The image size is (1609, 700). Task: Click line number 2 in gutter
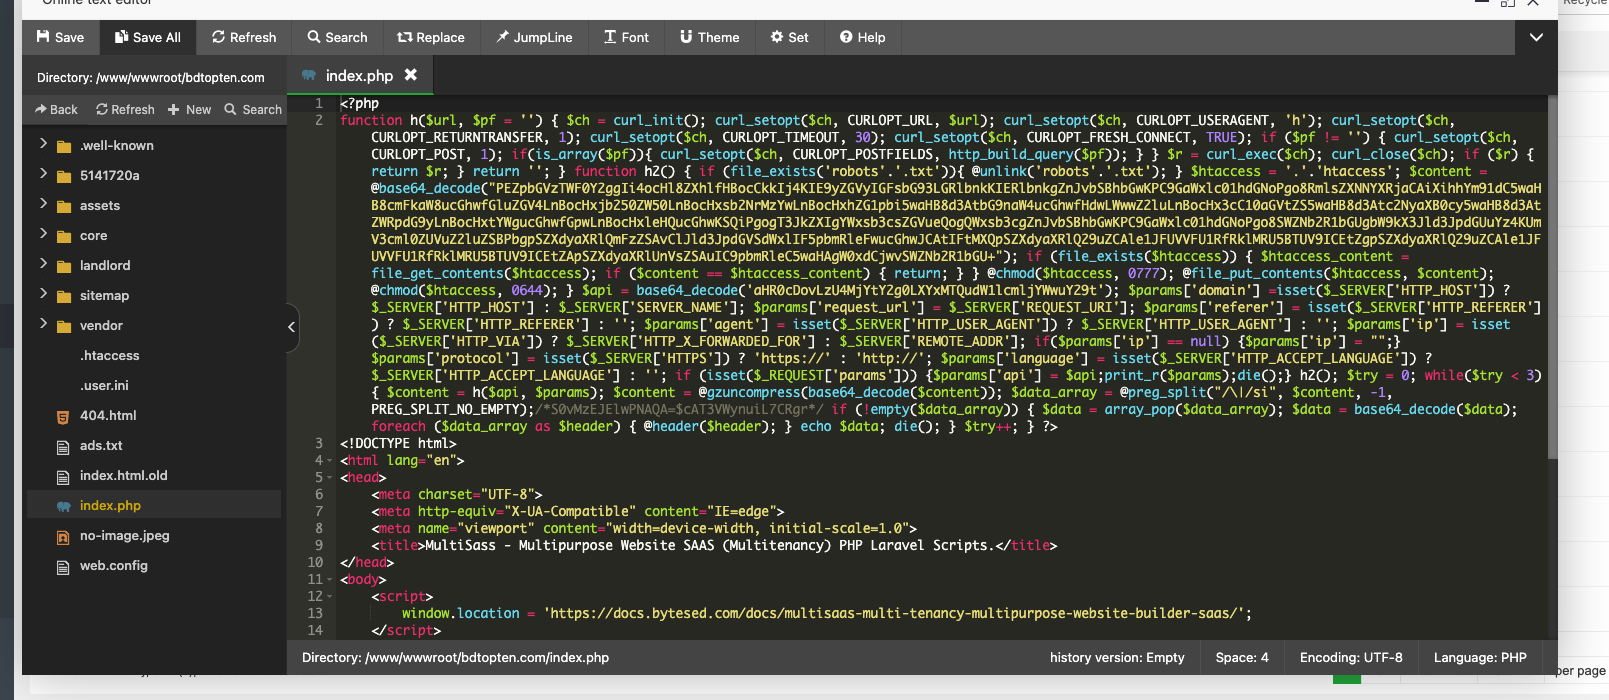[319, 120]
